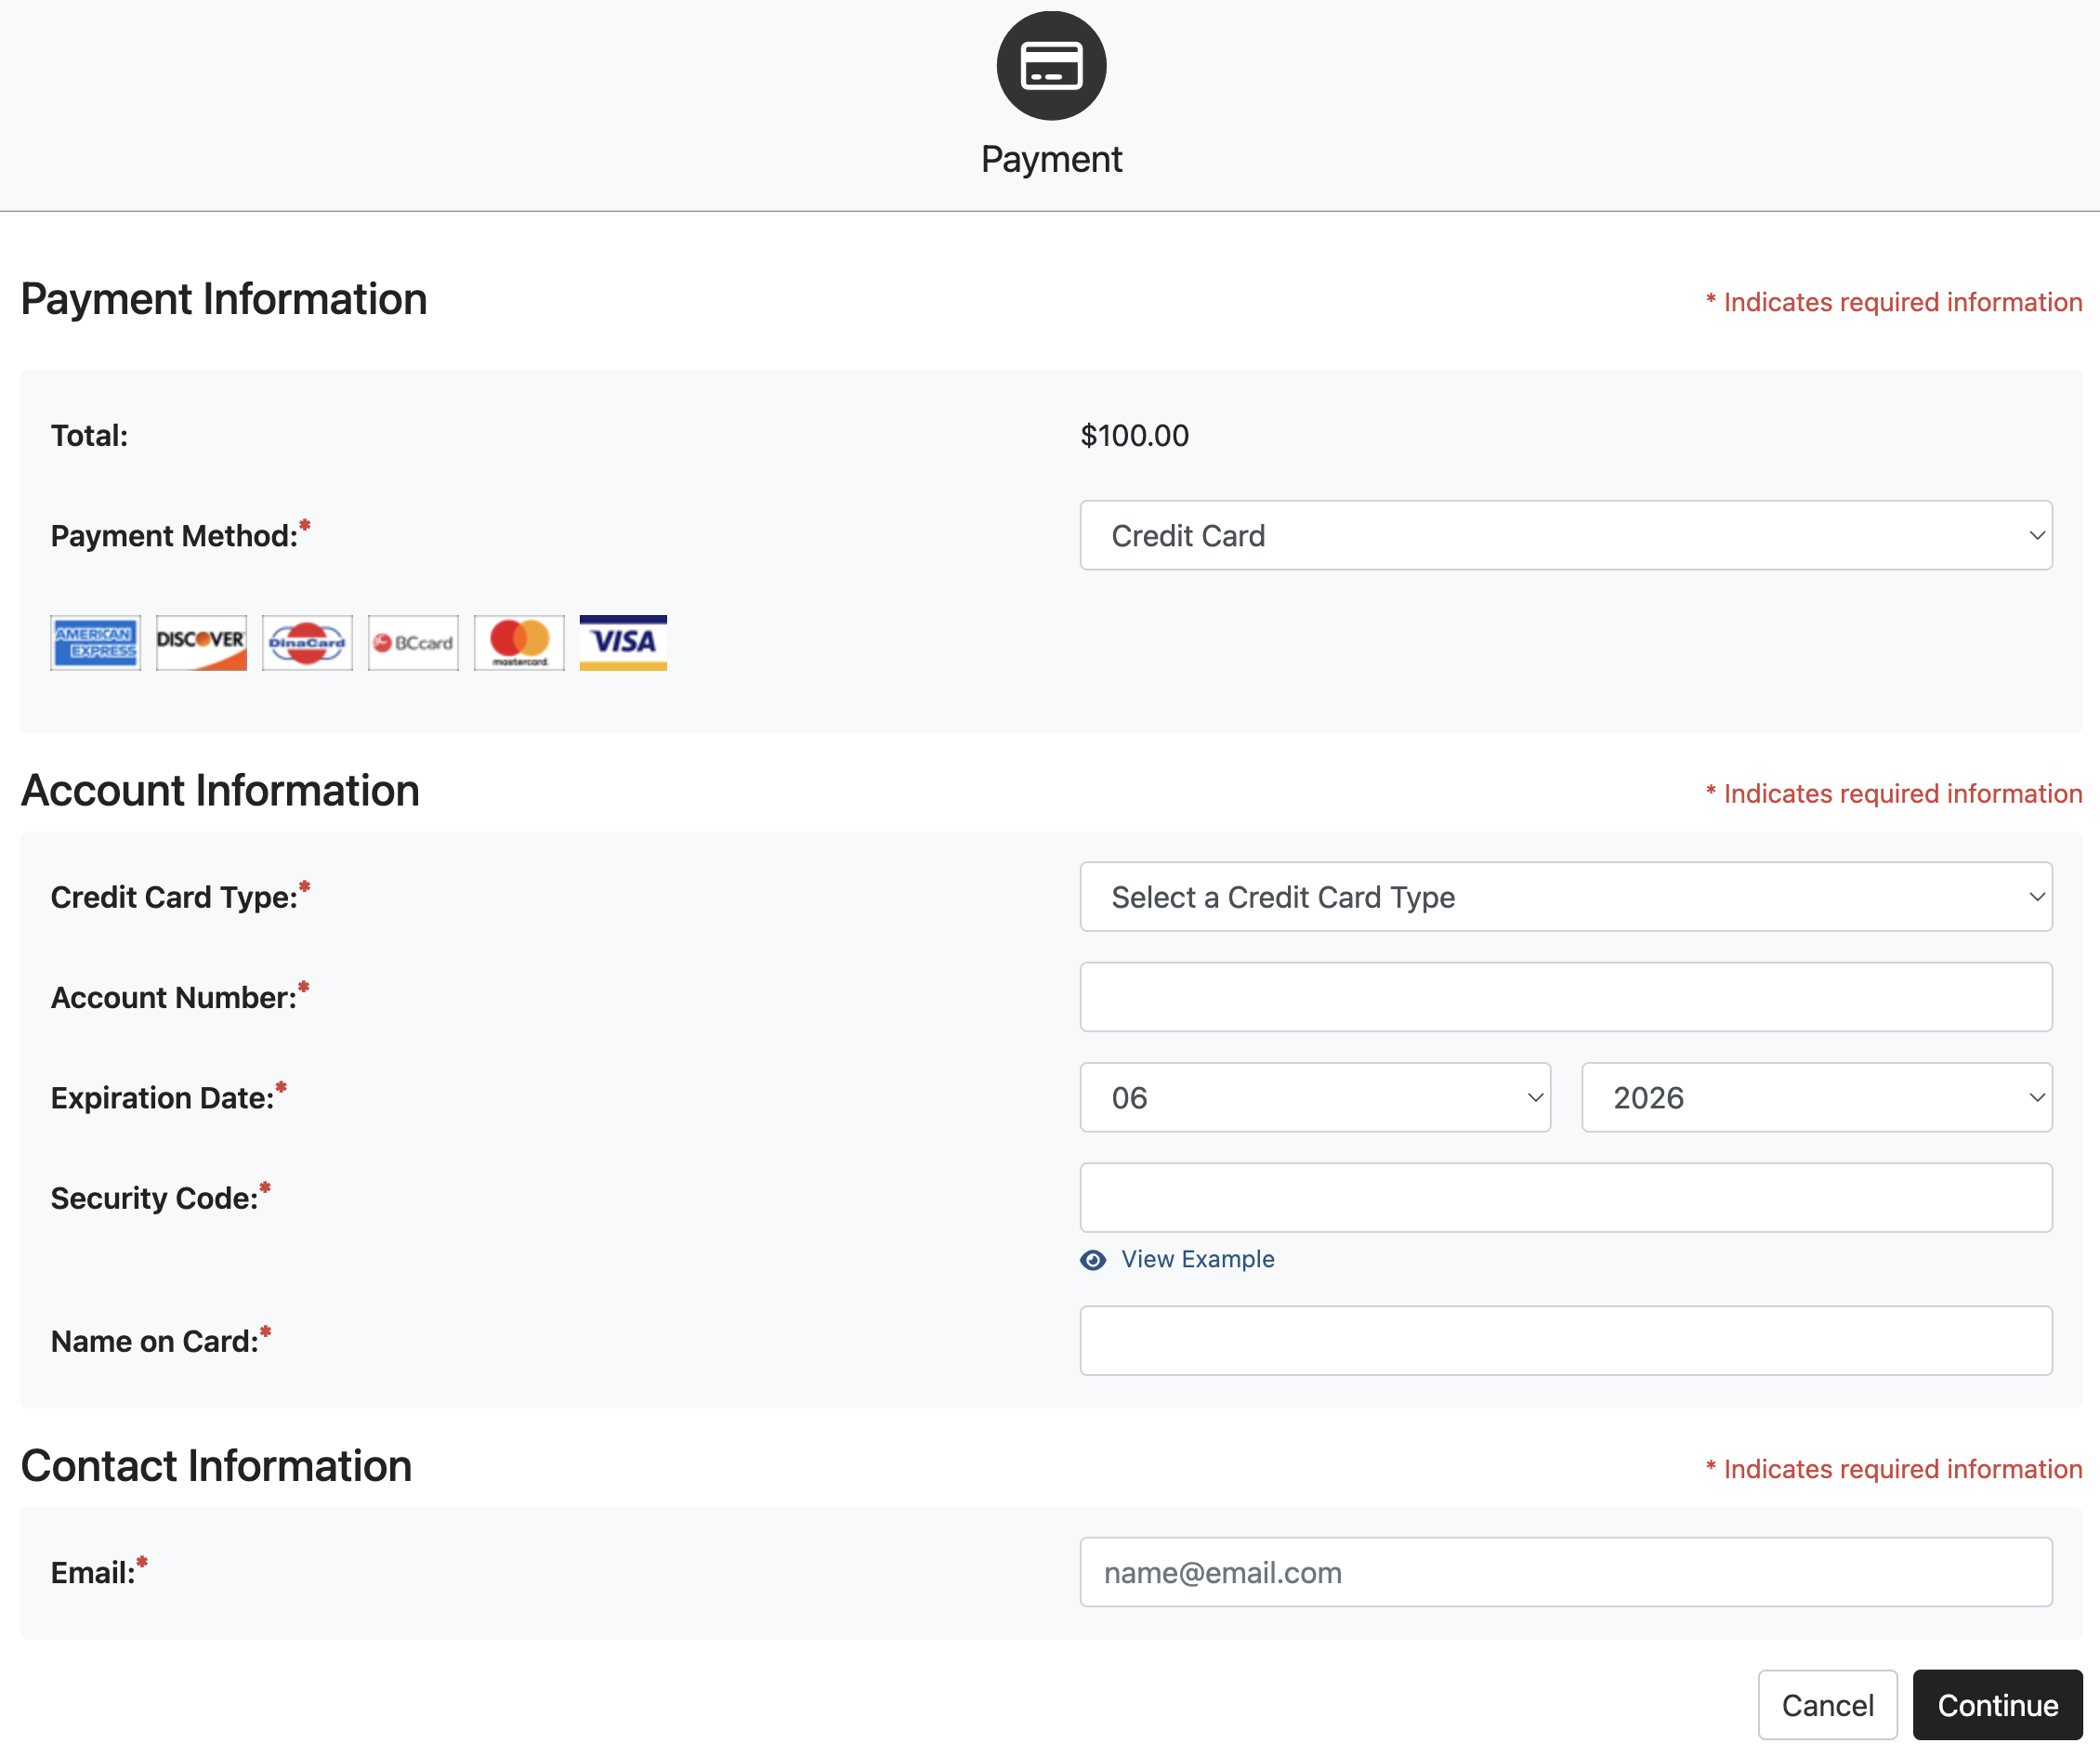The image size is (2100, 1756).
Task: Click the Visa card logo
Action: (x=623, y=643)
